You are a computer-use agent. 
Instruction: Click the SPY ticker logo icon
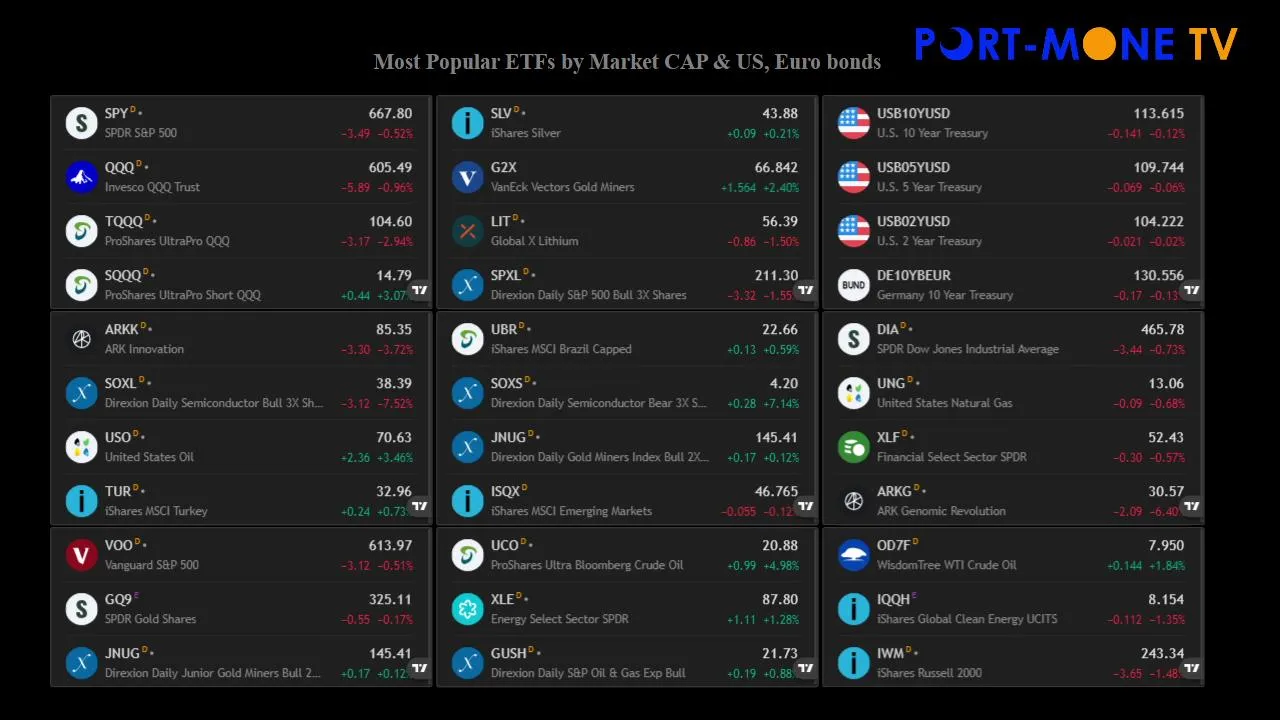coord(81,123)
